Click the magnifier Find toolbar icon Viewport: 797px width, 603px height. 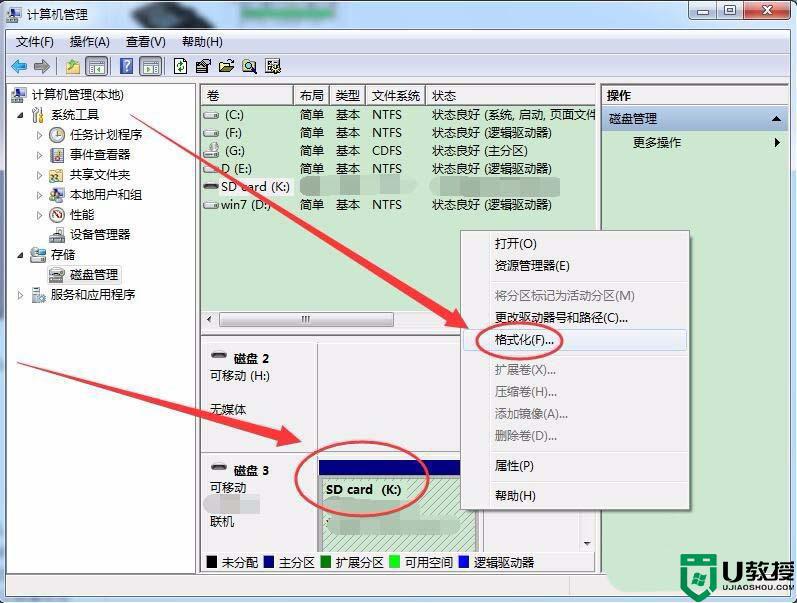(x=249, y=66)
